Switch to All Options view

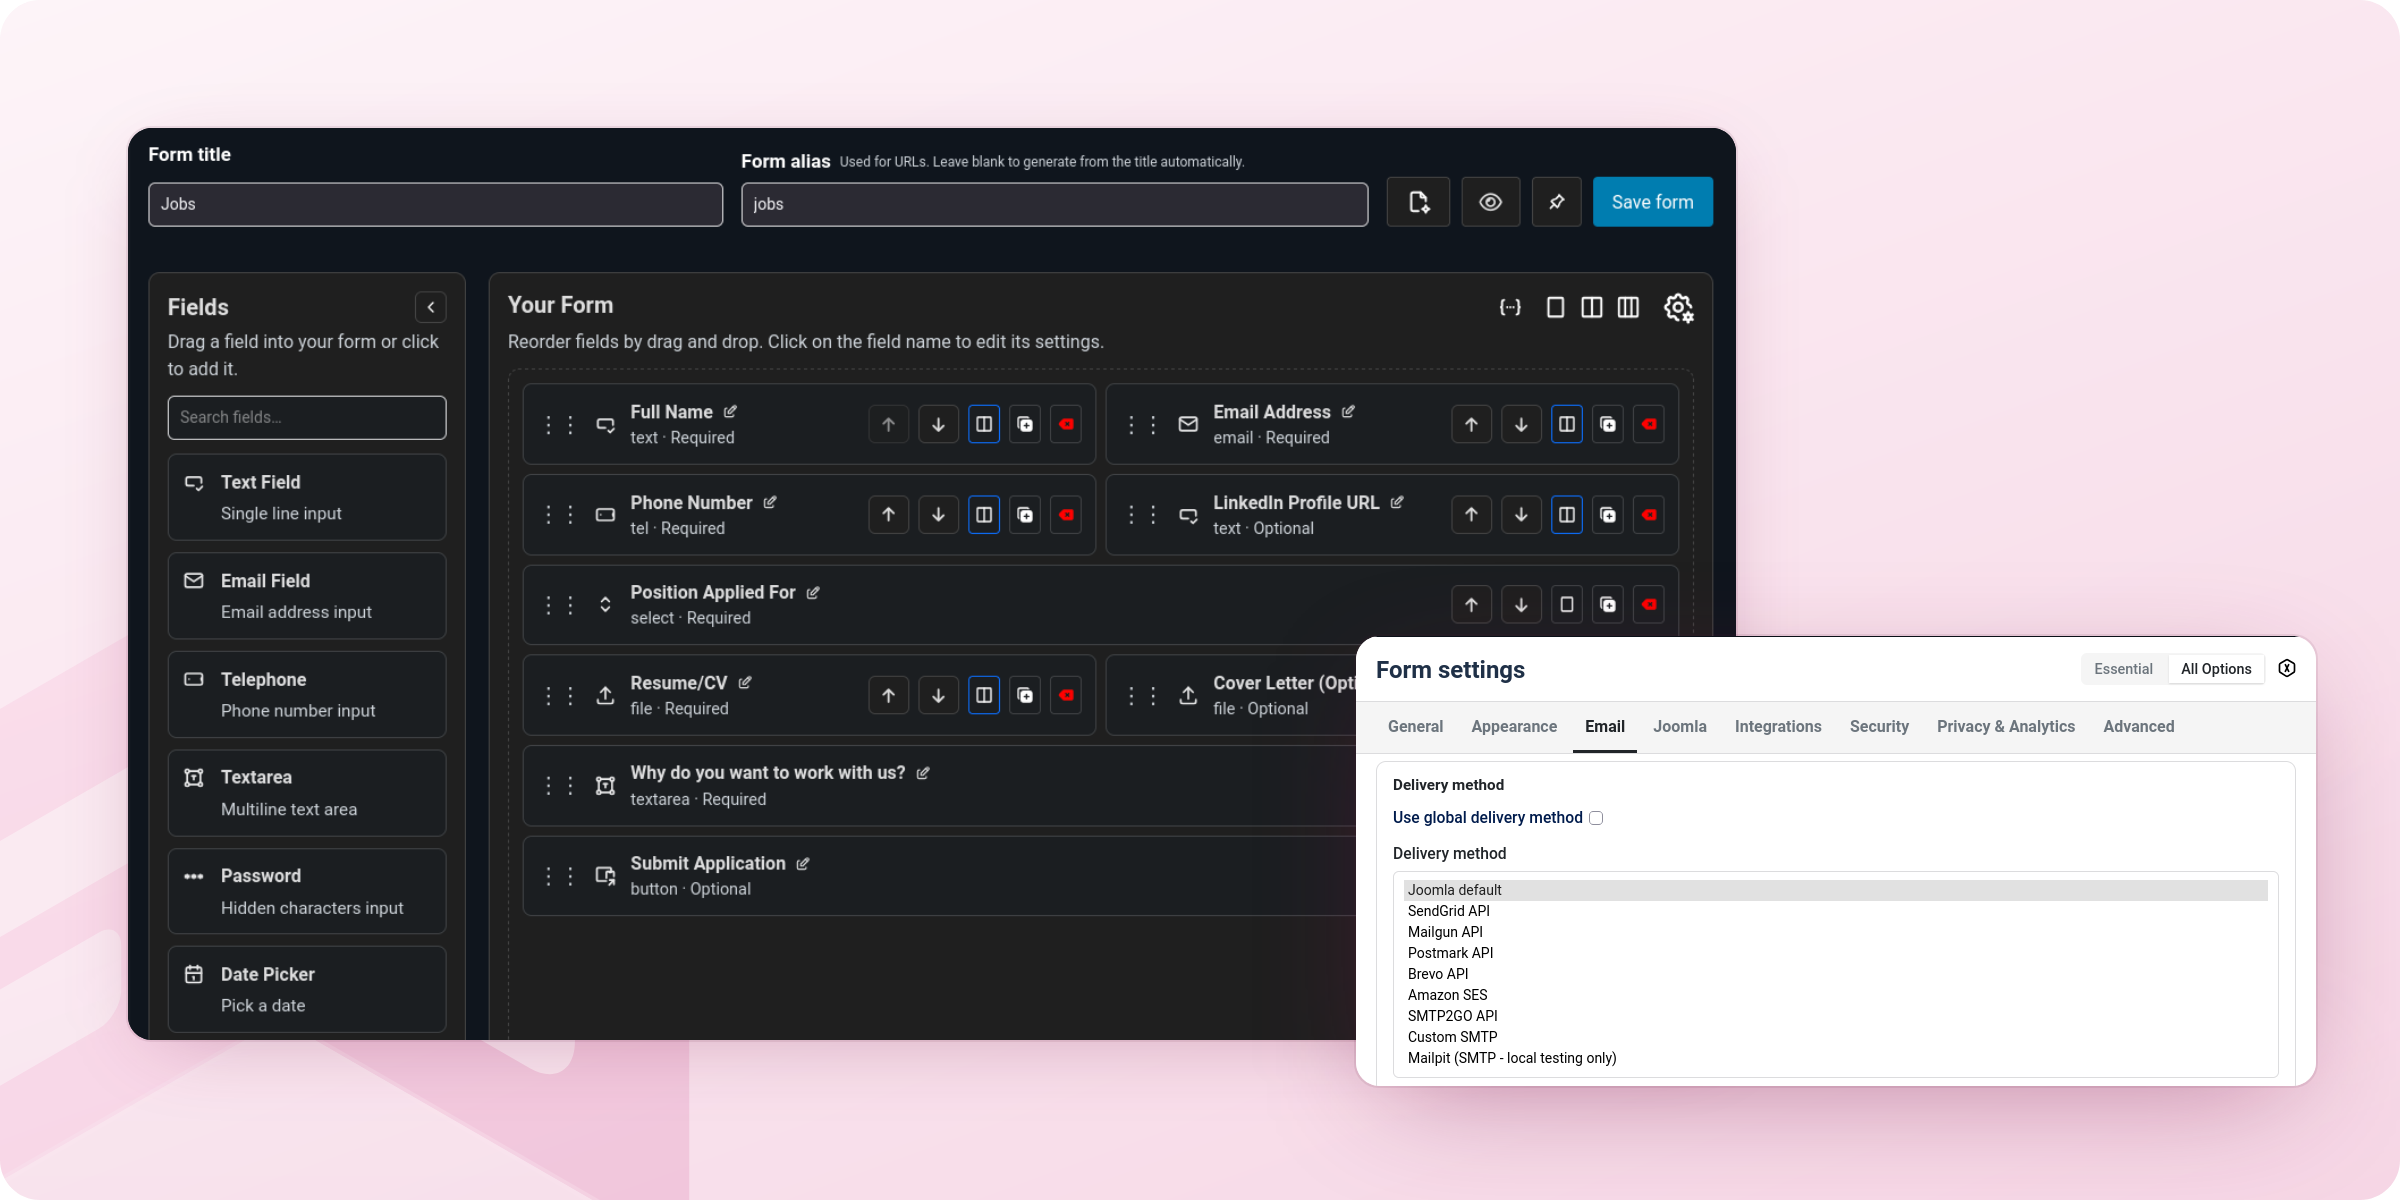click(x=2216, y=669)
